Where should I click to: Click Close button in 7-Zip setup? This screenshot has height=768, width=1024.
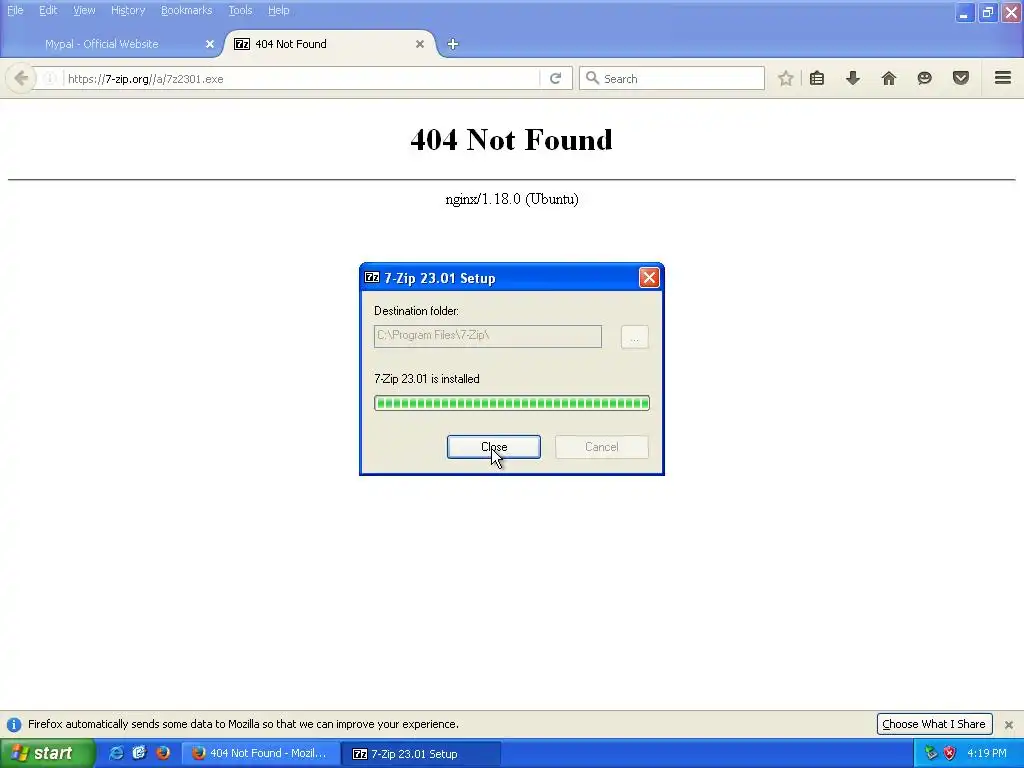(494, 447)
